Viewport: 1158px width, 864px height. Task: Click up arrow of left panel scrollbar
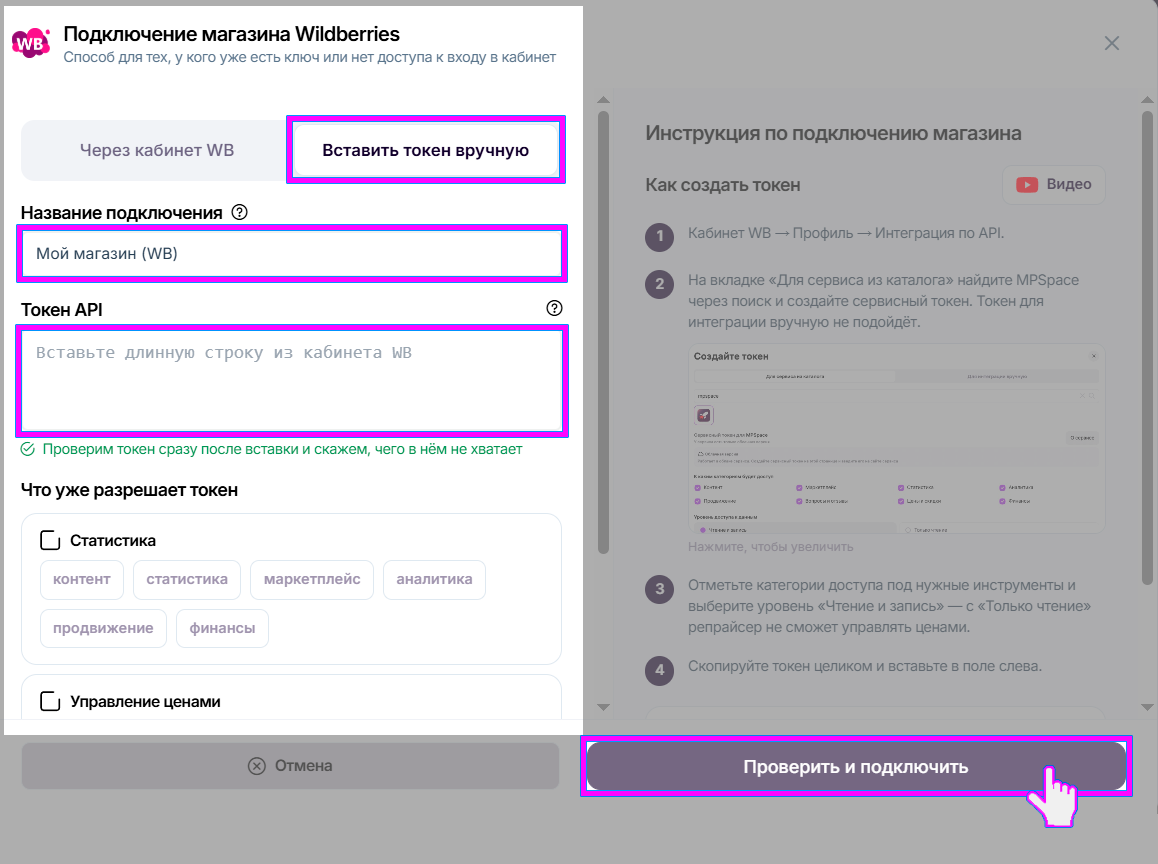[603, 99]
